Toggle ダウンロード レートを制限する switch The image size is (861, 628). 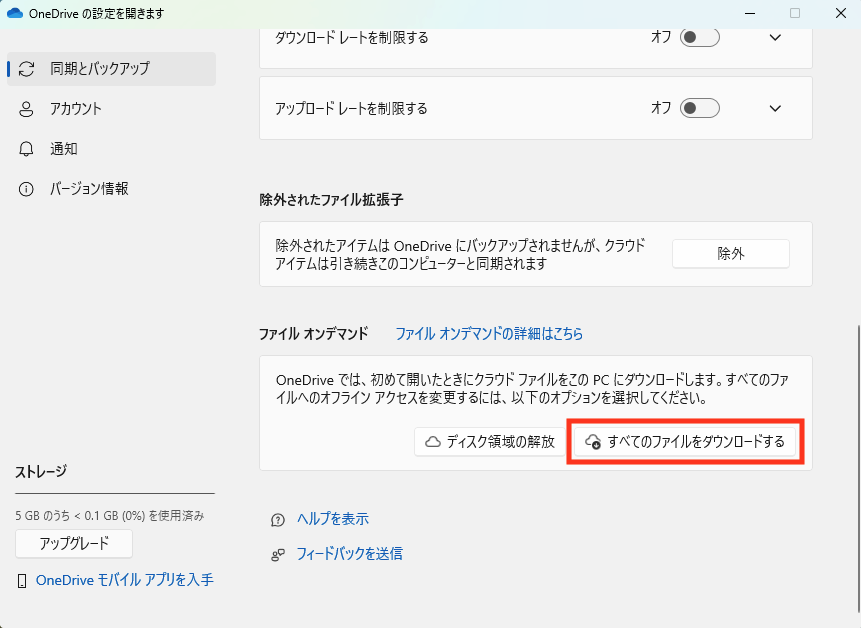coord(700,37)
